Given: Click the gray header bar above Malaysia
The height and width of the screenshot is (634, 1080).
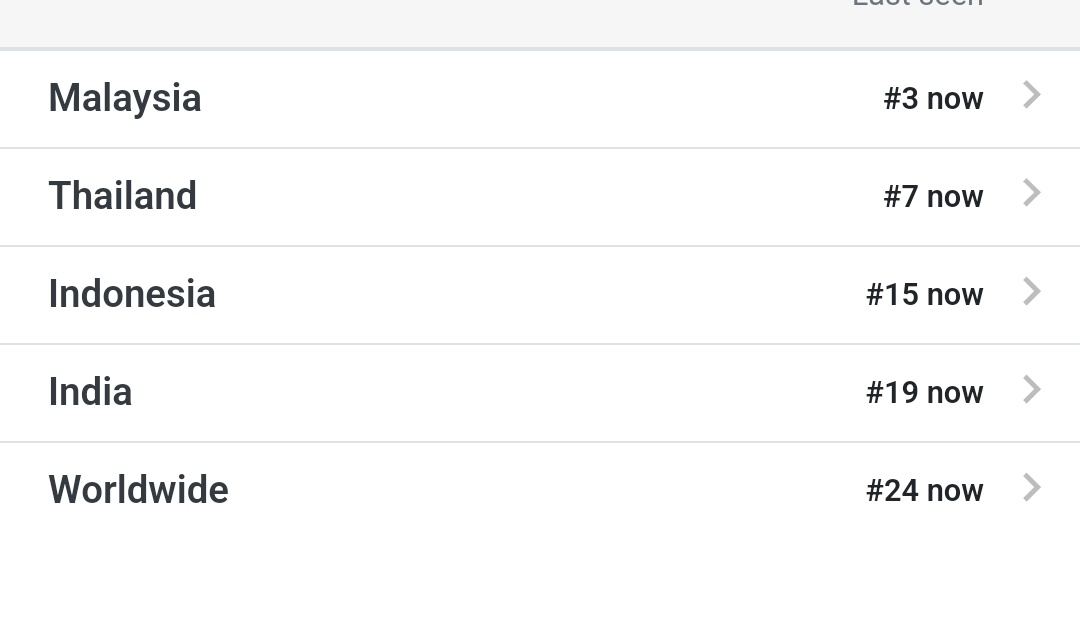Looking at the screenshot, I should 540,23.
